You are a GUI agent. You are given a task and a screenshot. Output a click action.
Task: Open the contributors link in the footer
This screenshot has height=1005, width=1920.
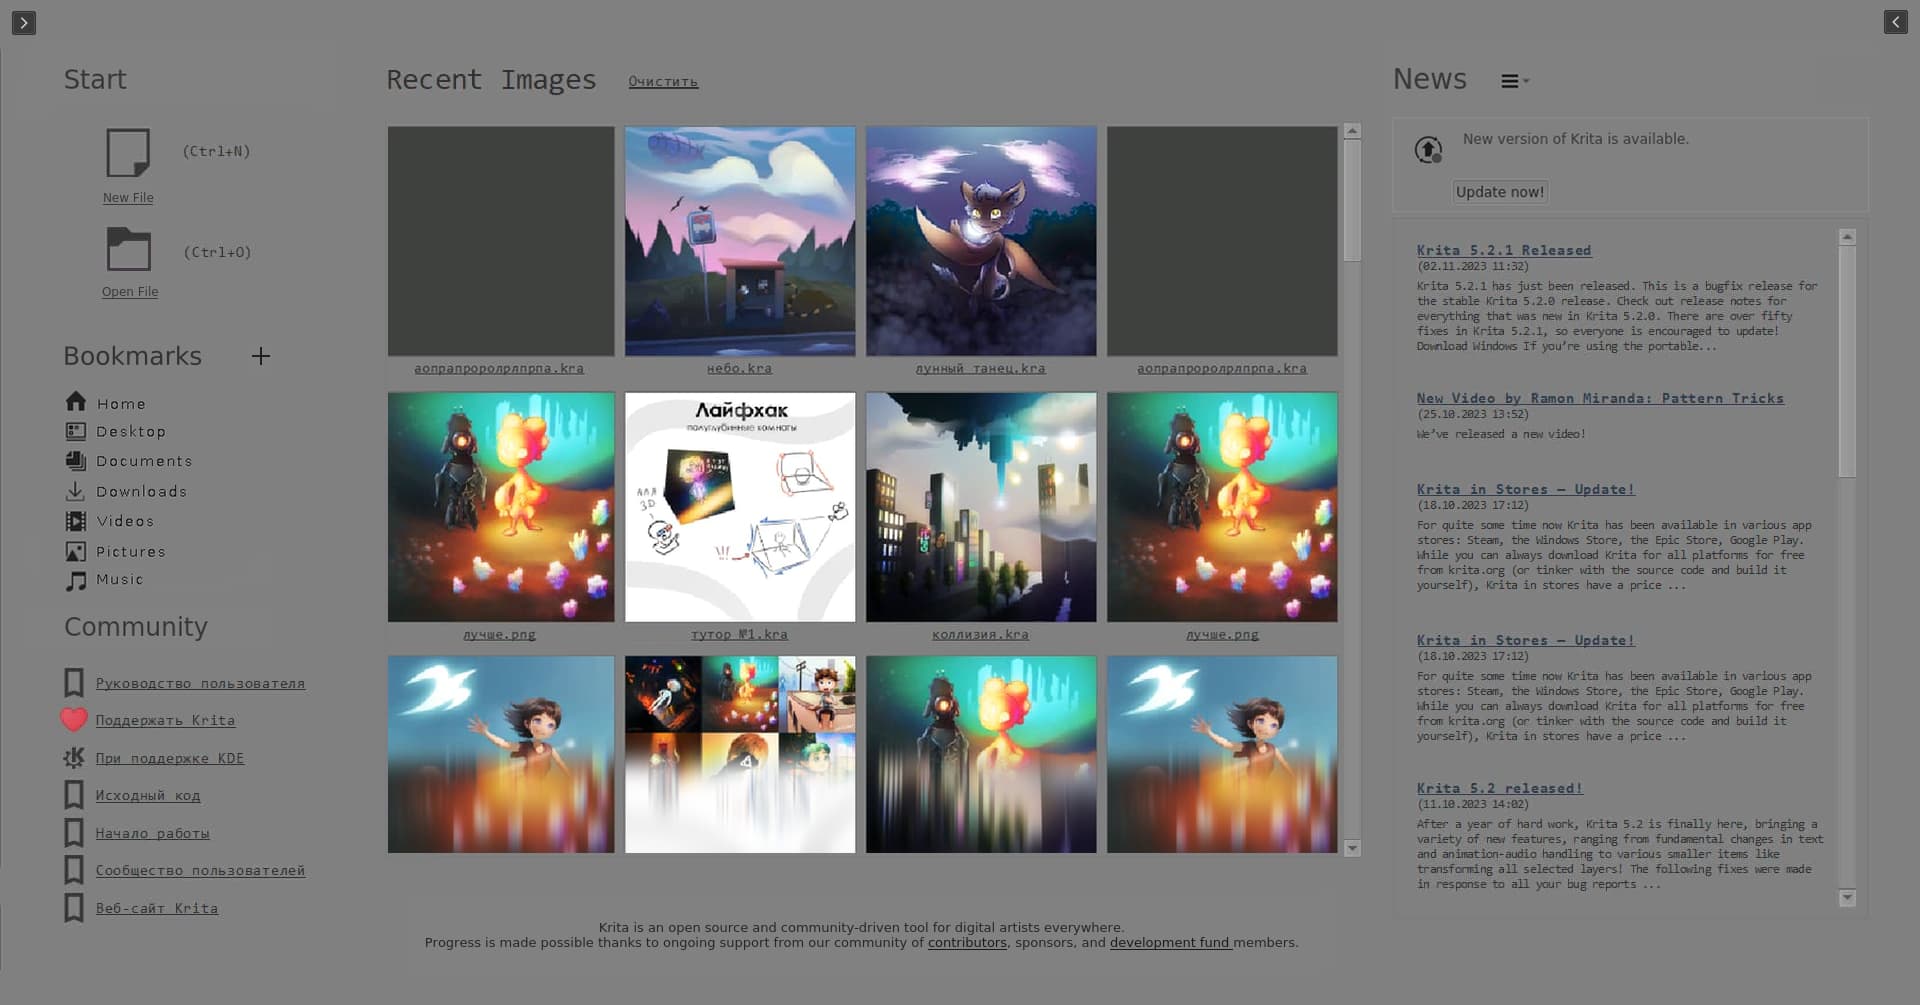967,943
